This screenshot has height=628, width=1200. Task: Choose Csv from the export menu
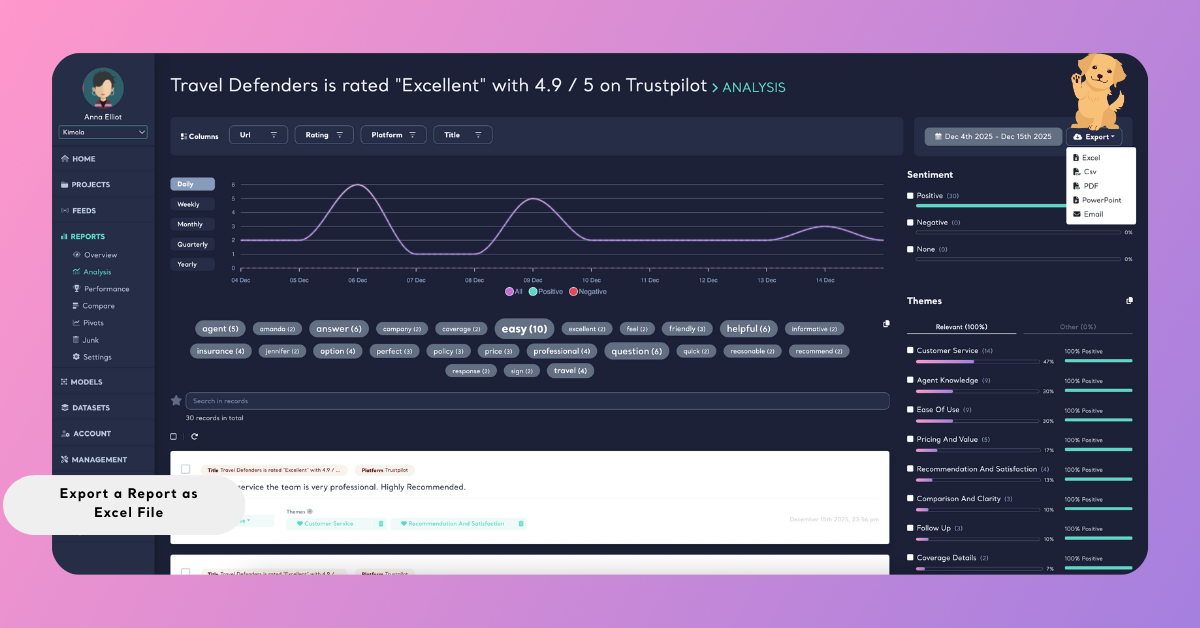click(1089, 172)
